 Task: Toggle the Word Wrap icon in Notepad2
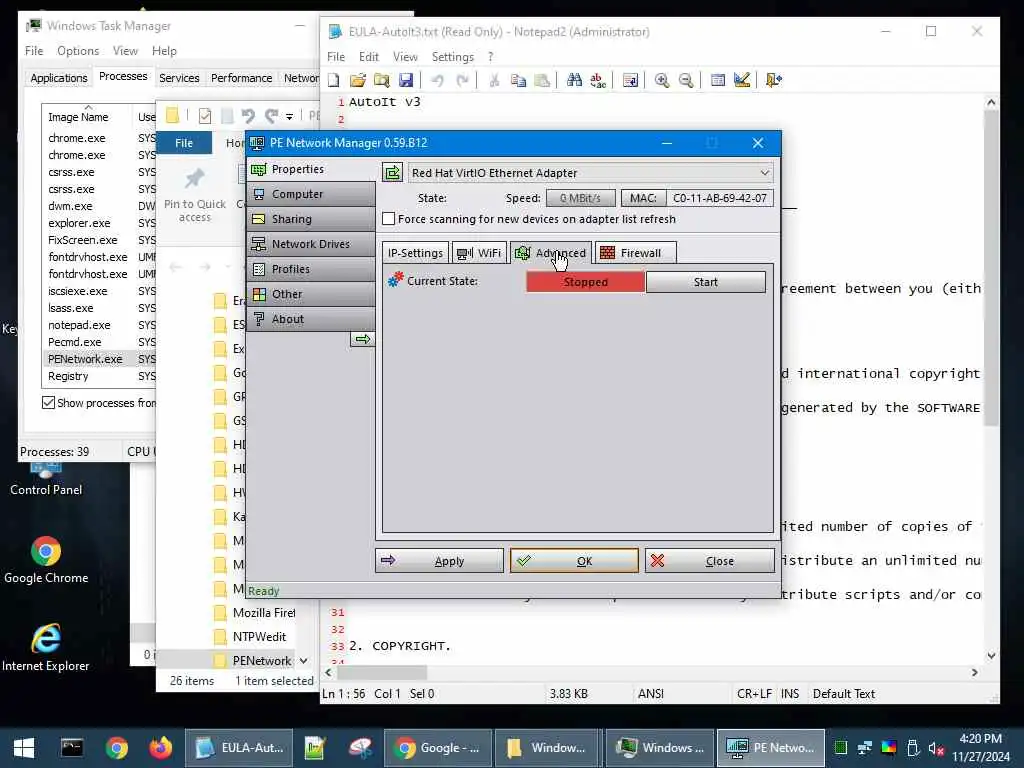pyautogui.click(x=630, y=80)
